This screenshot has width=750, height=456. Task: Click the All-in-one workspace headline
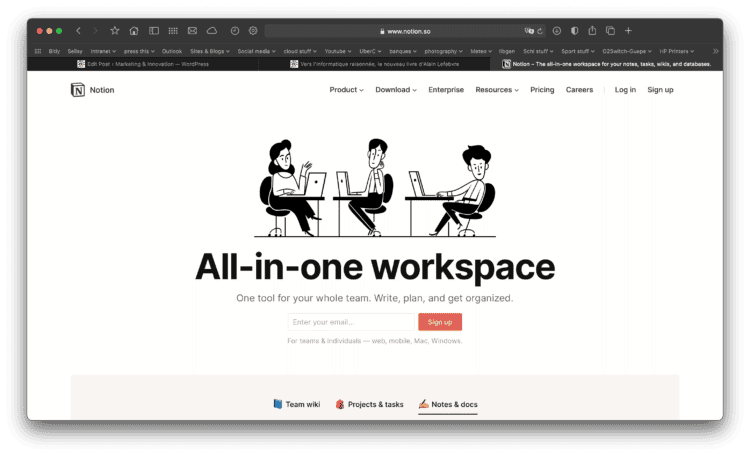pyautogui.click(x=375, y=267)
